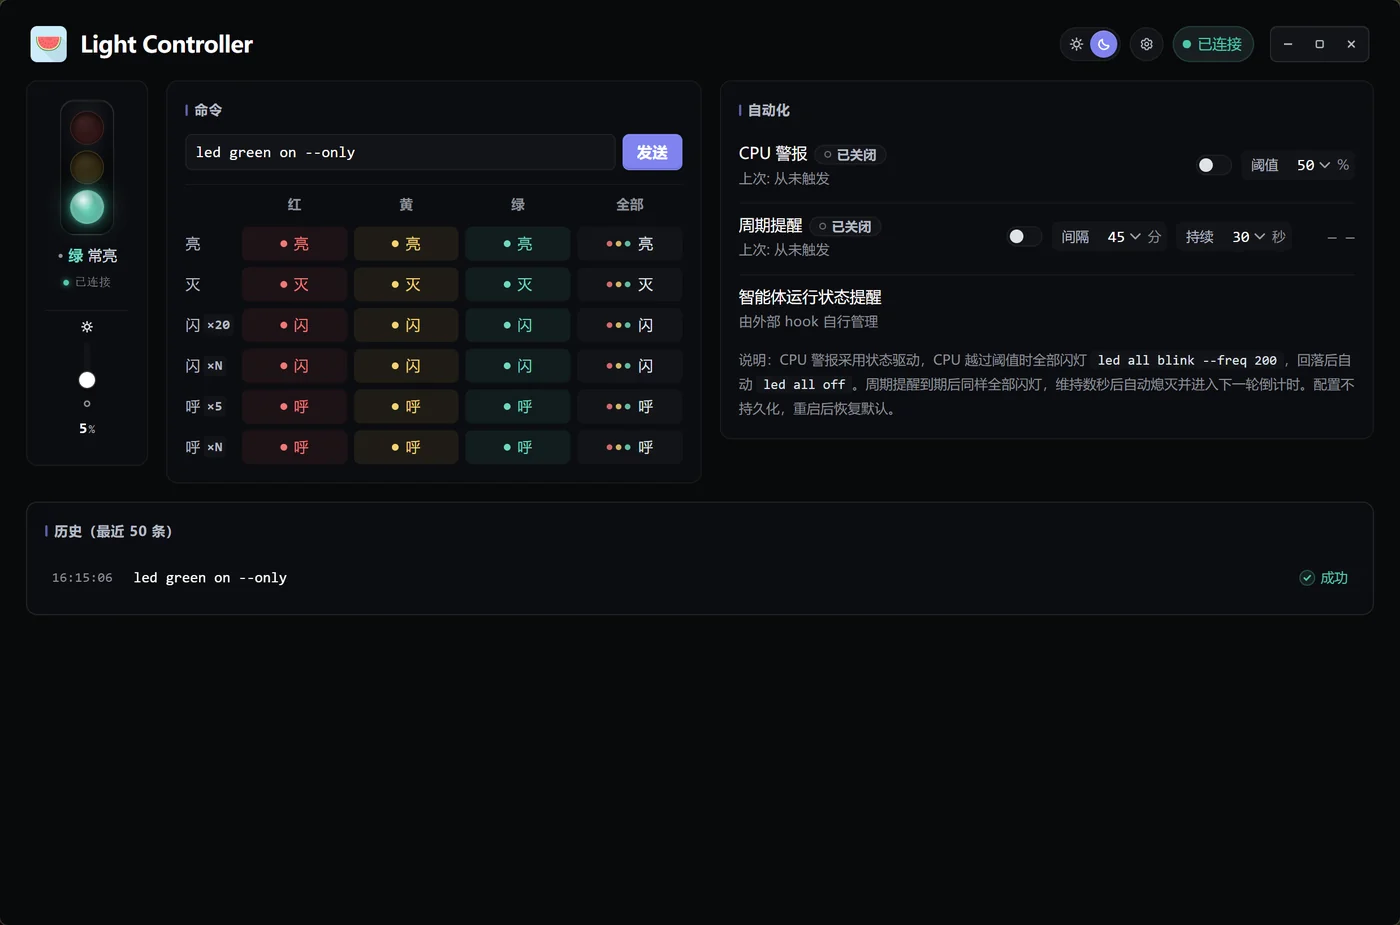Click history entry led green on --only

(210, 578)
